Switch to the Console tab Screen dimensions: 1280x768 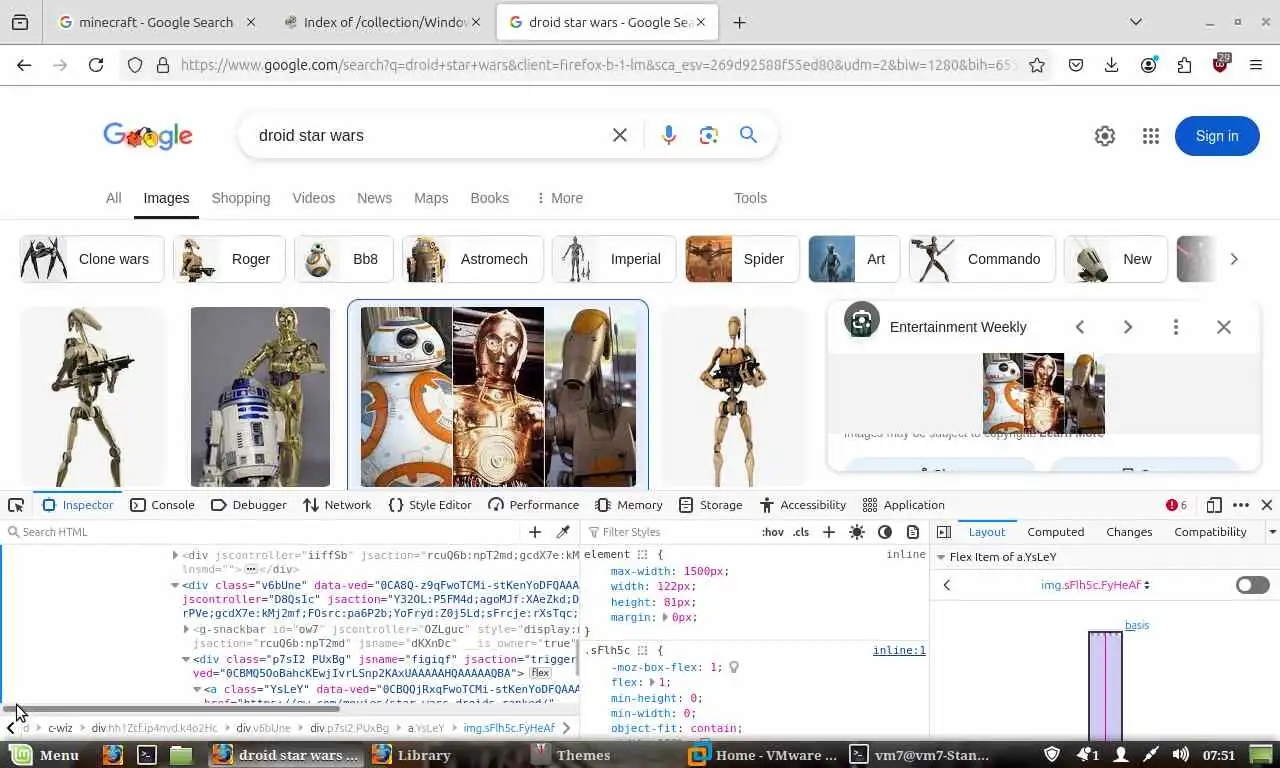[162, 505]
